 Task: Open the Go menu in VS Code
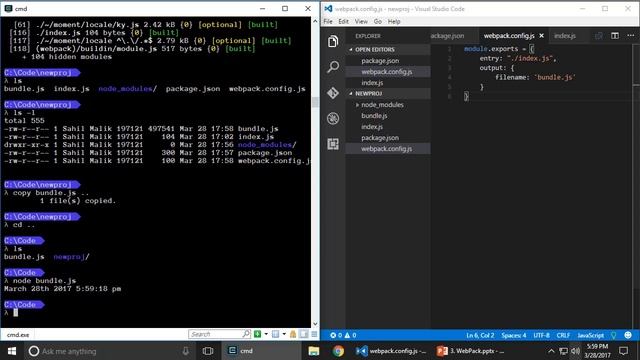pos(378,22)
